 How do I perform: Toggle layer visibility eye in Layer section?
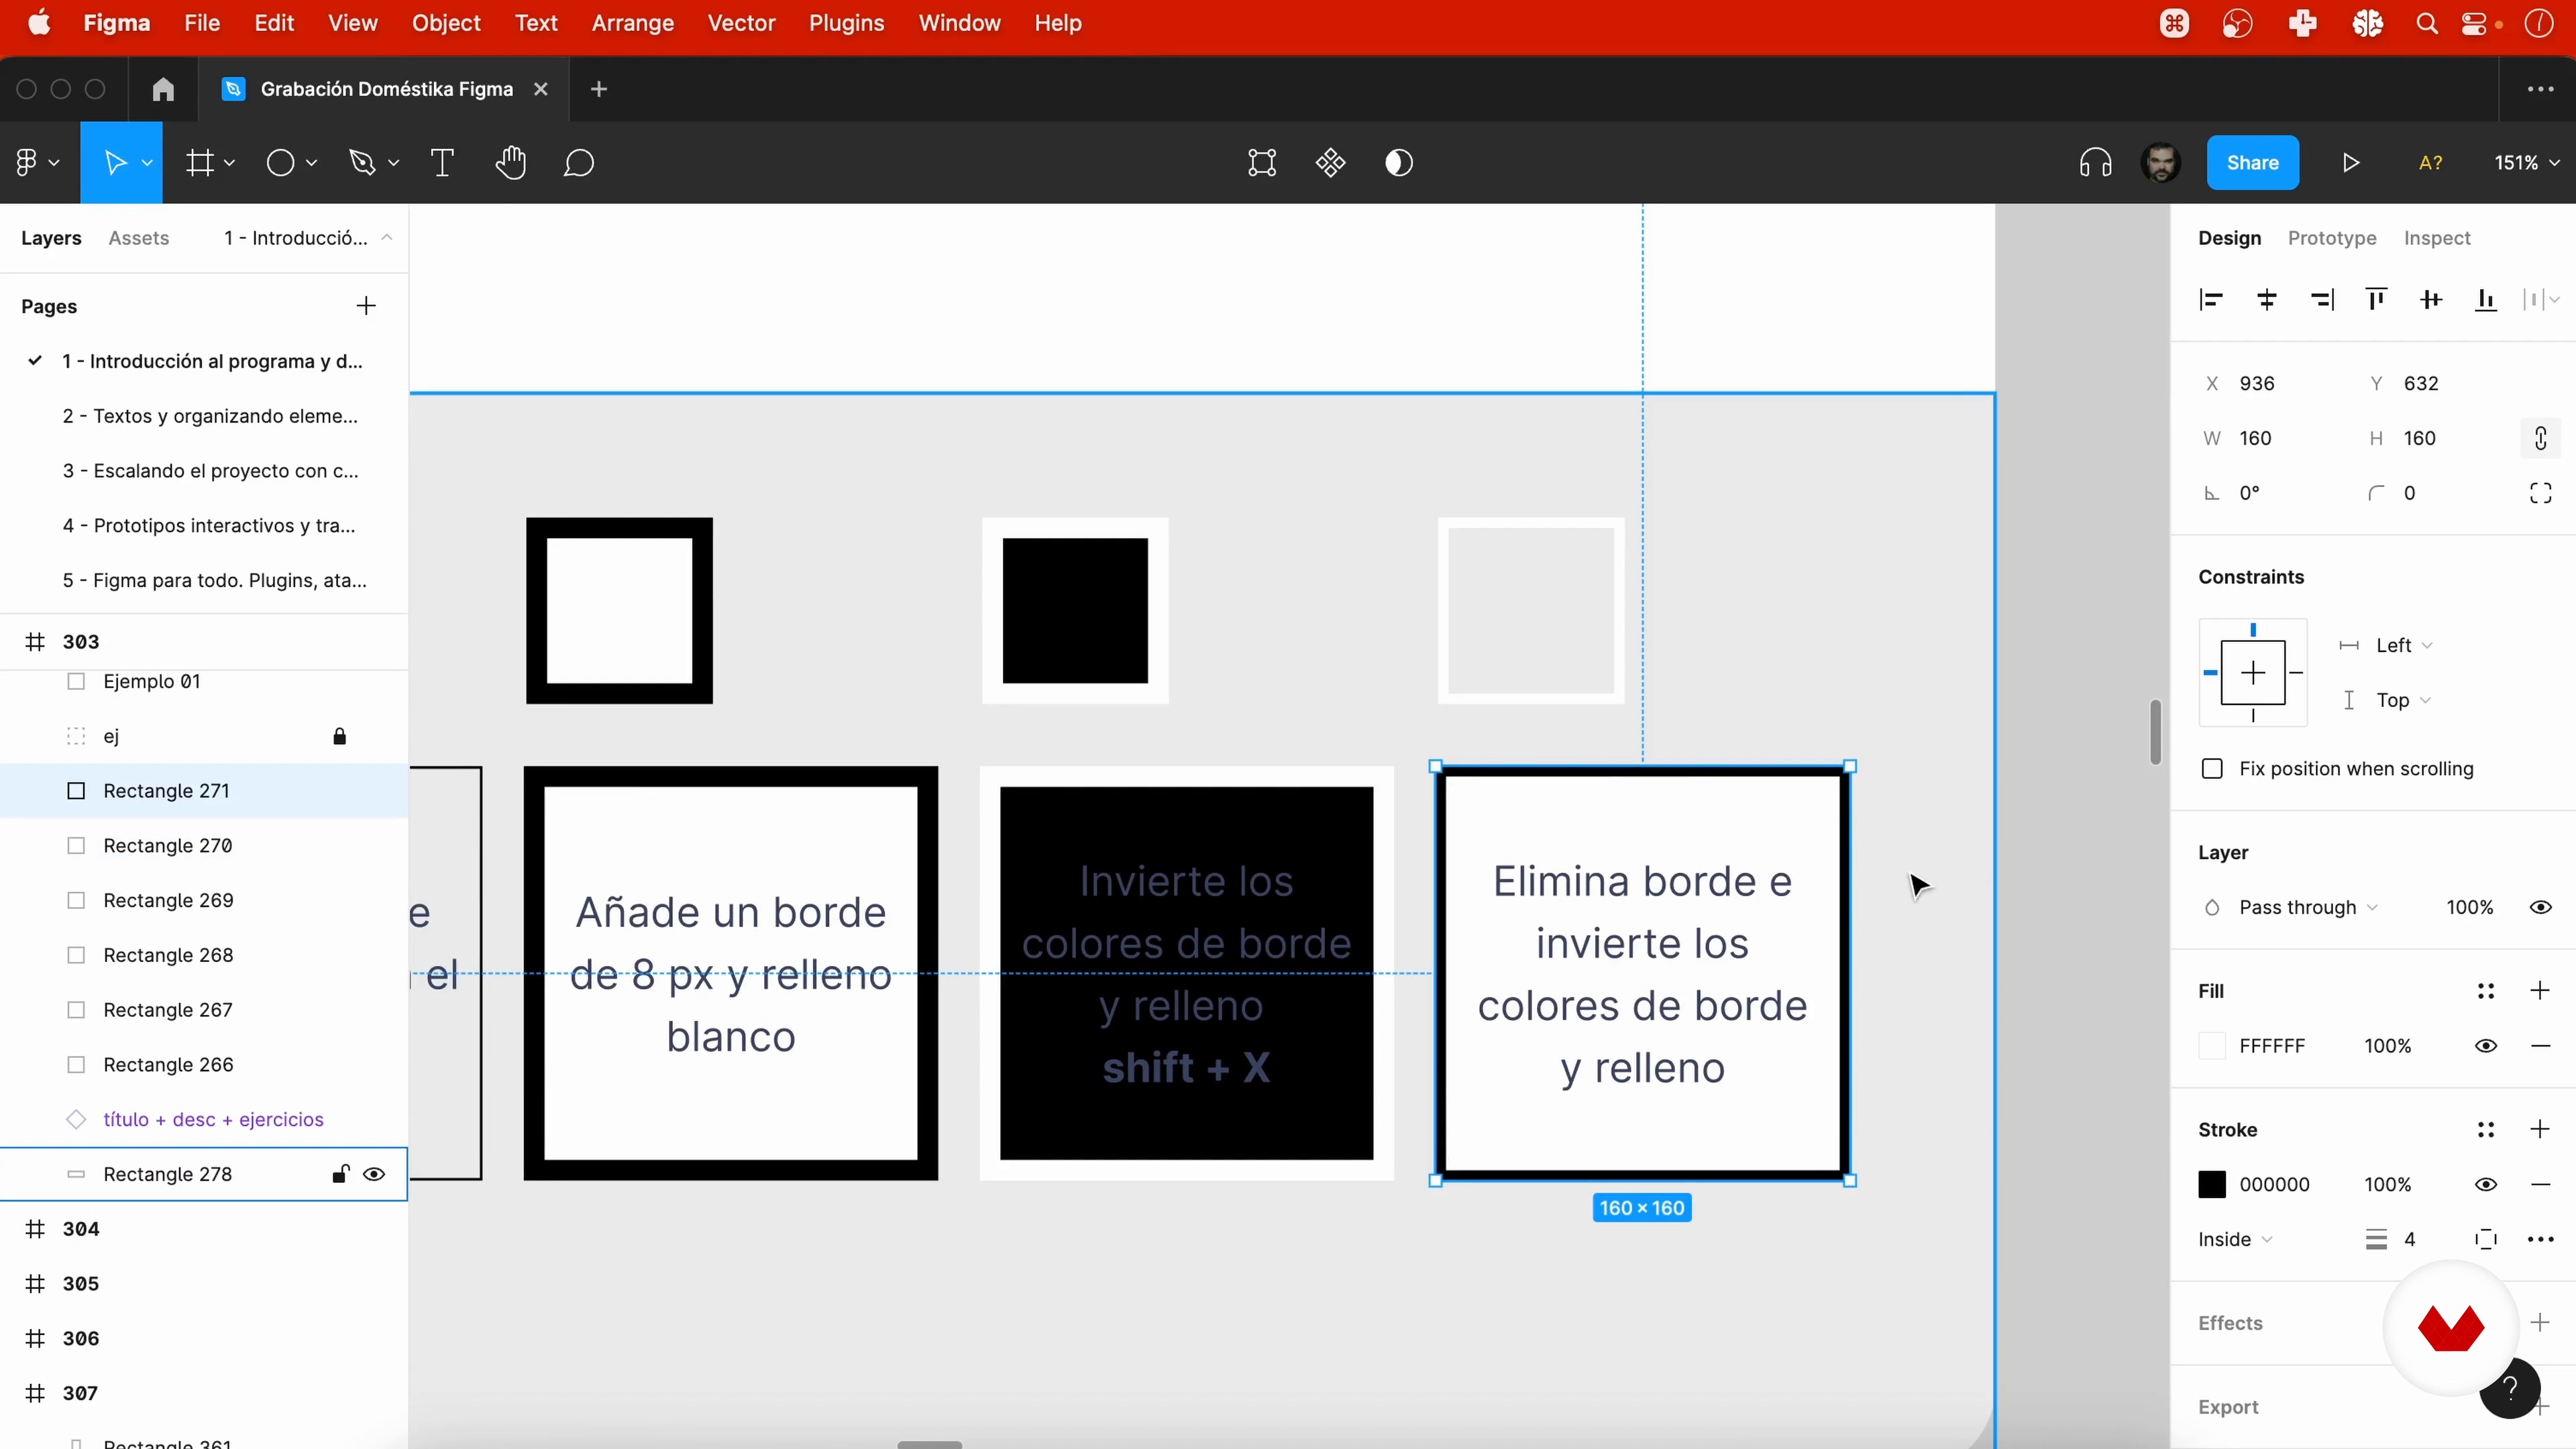(x=2541, y=908)
